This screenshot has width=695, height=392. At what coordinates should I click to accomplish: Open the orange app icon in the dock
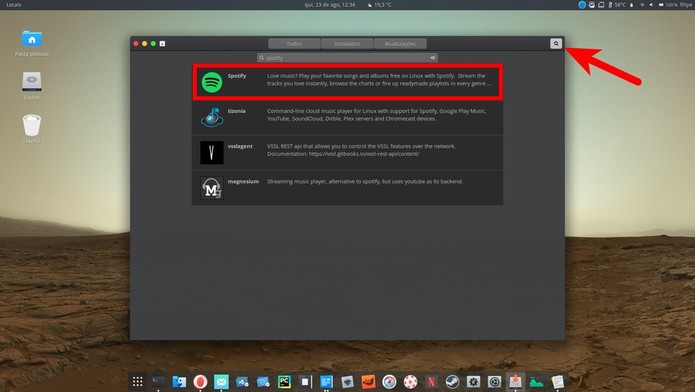pyautogui.click(x=368, y=381)
